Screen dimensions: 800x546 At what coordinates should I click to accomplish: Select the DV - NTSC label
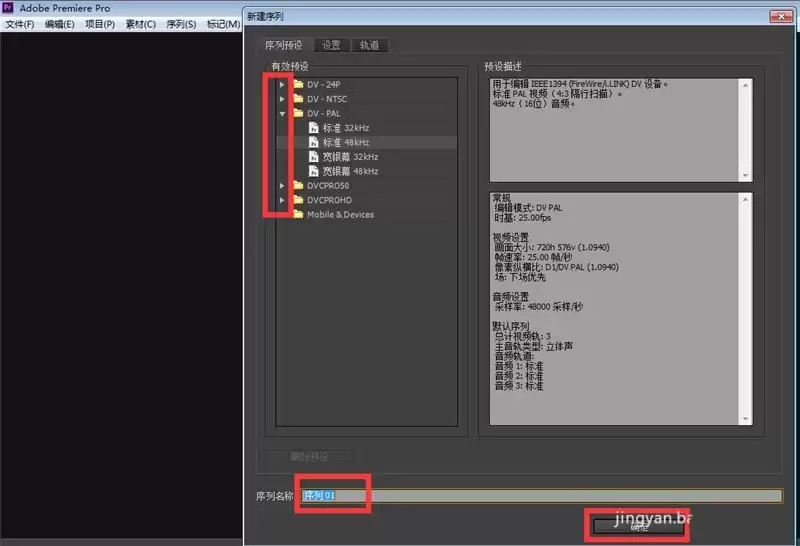coord(327,98)
